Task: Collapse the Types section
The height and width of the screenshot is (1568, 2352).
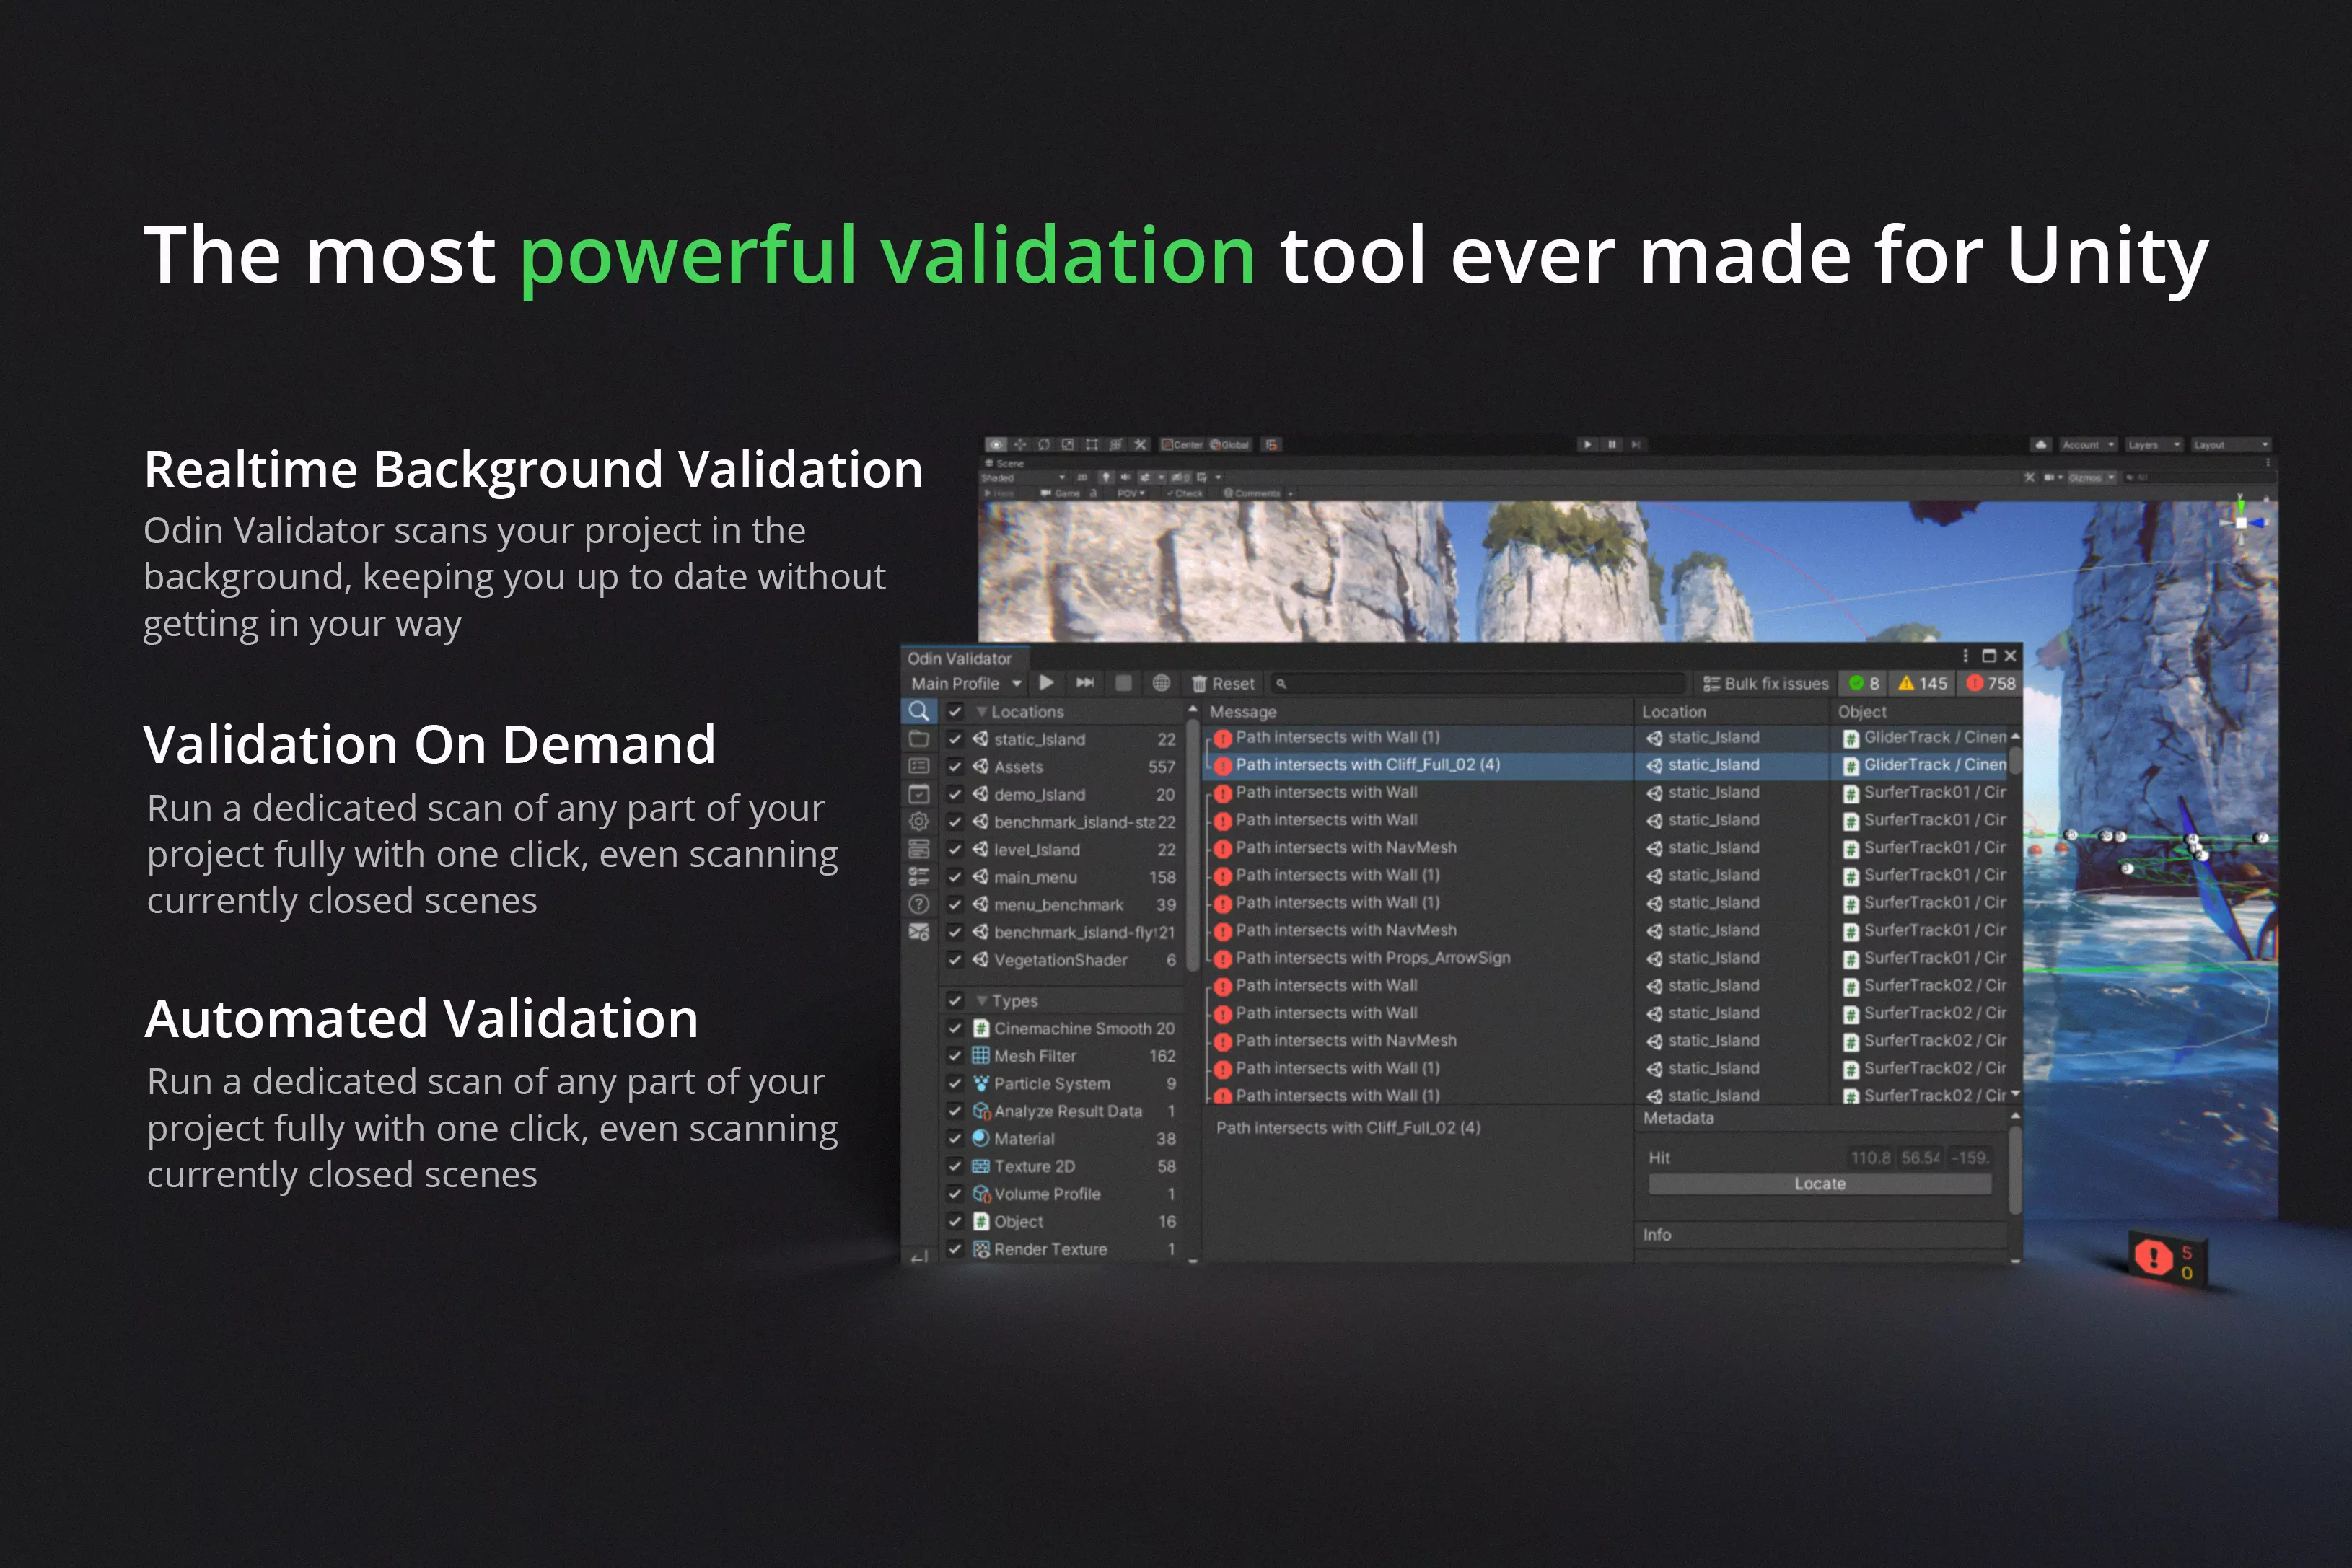Action: [982, 1001]
